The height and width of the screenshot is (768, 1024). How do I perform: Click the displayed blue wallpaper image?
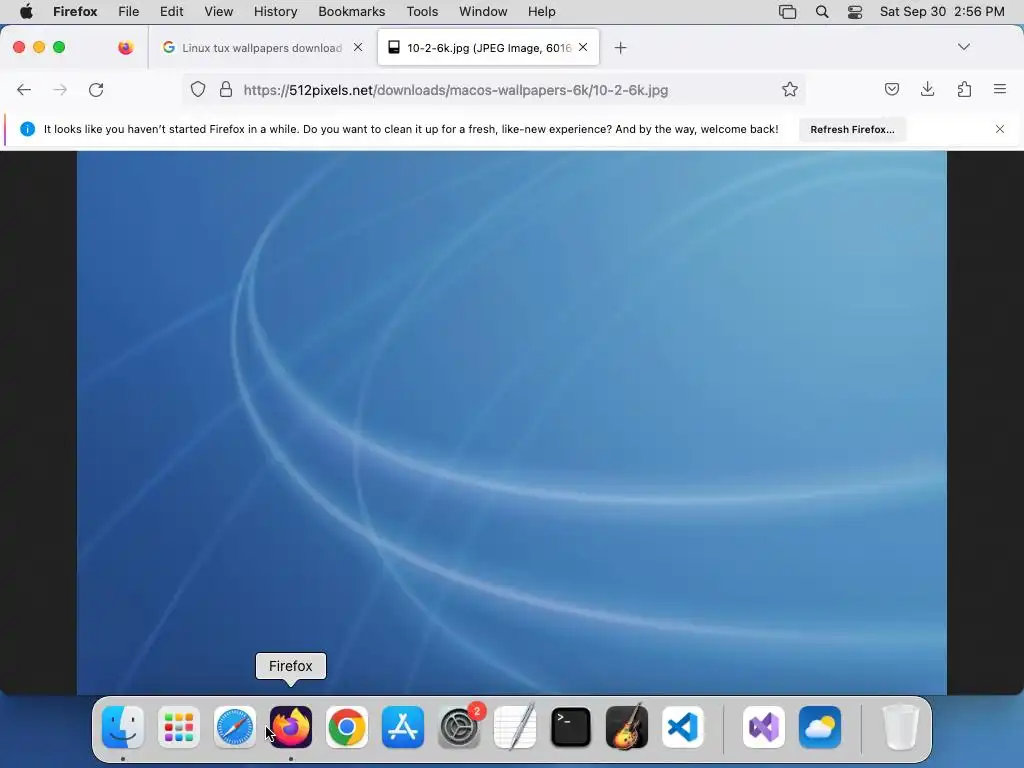click(511, 423)
